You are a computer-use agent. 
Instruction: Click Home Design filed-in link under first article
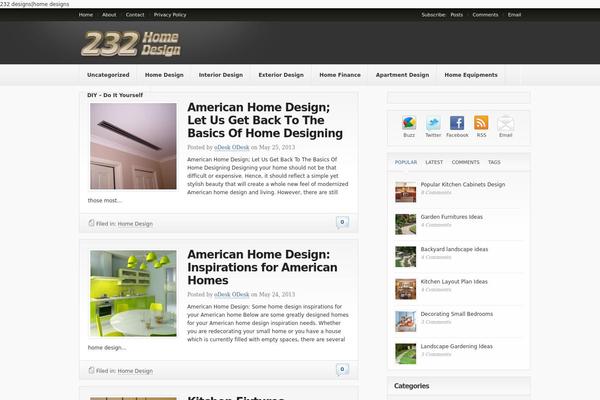tap(135, 224)
